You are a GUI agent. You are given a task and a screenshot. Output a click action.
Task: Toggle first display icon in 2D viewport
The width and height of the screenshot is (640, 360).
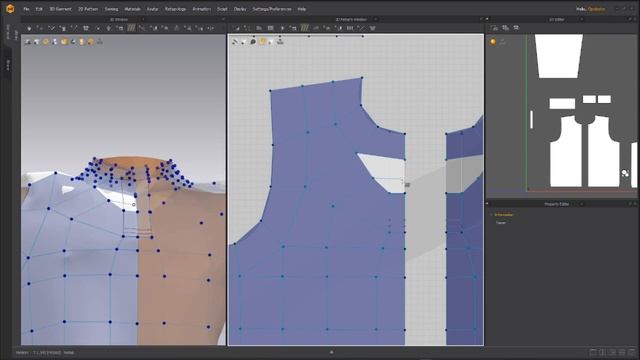pos(235,42)
